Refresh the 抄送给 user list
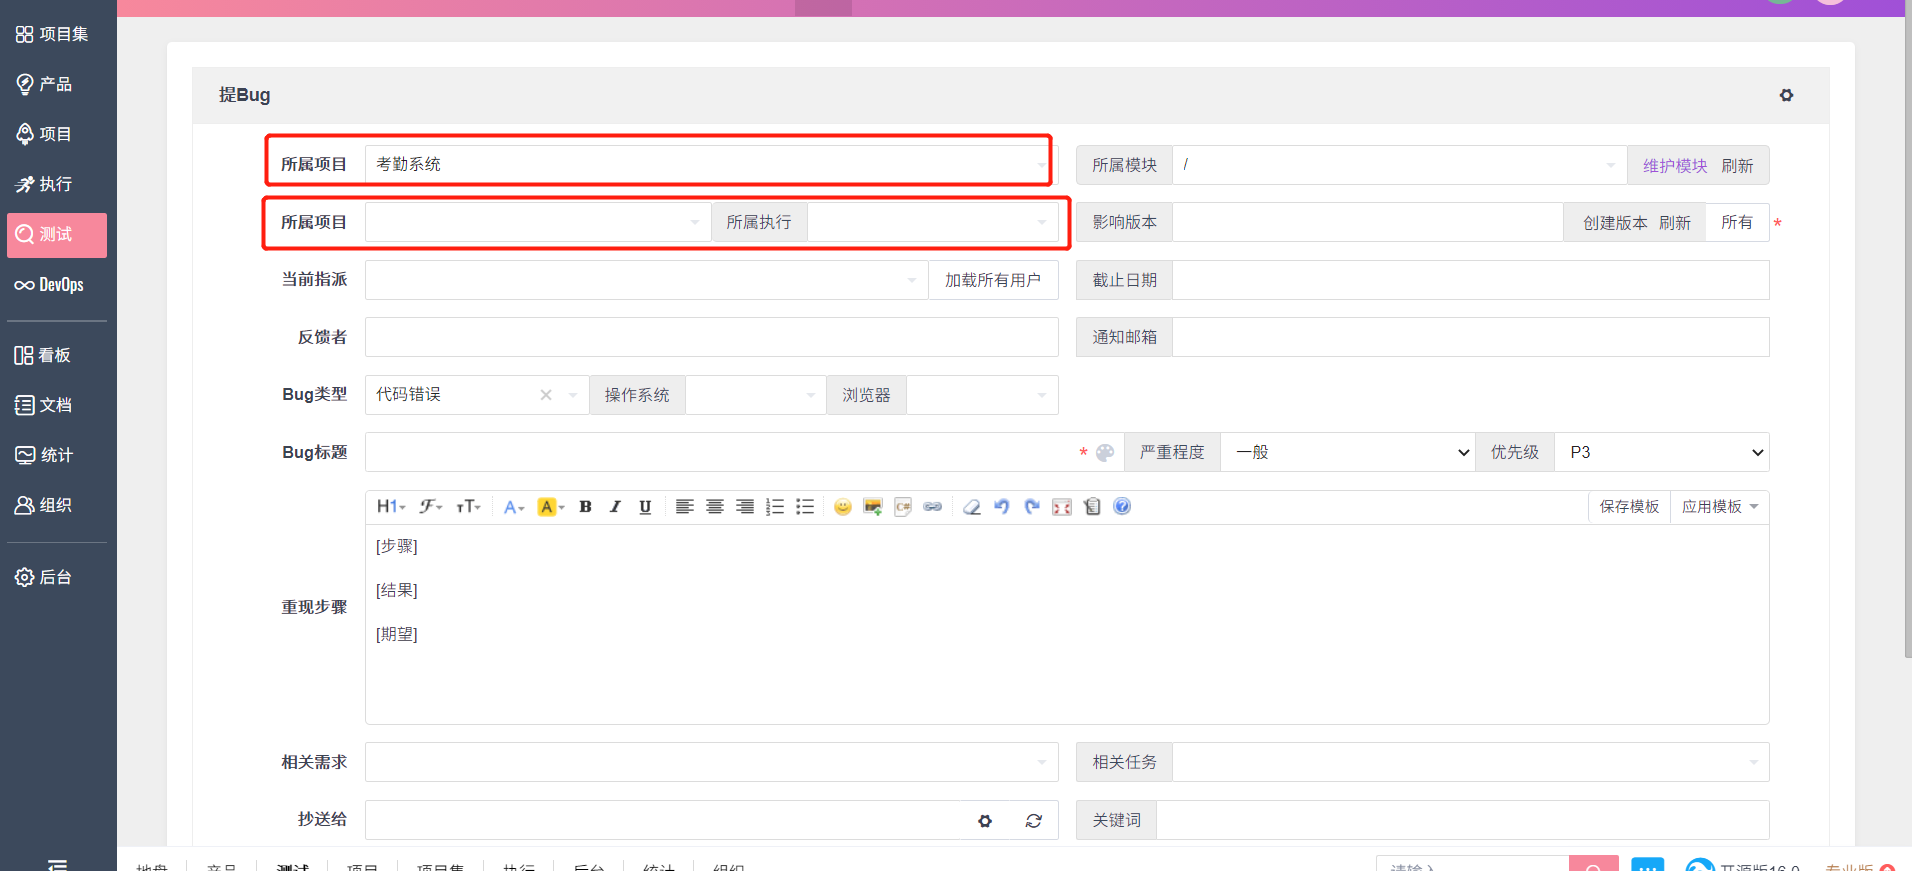Screen dimensions: 1912x871 click(1034, 821)
